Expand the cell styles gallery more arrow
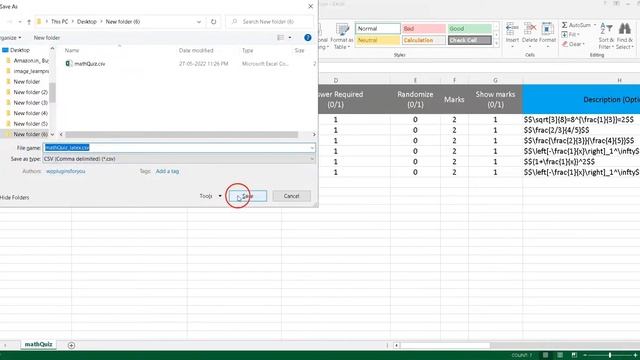Screen dimensions: 640x360 [x=497, y=44]
